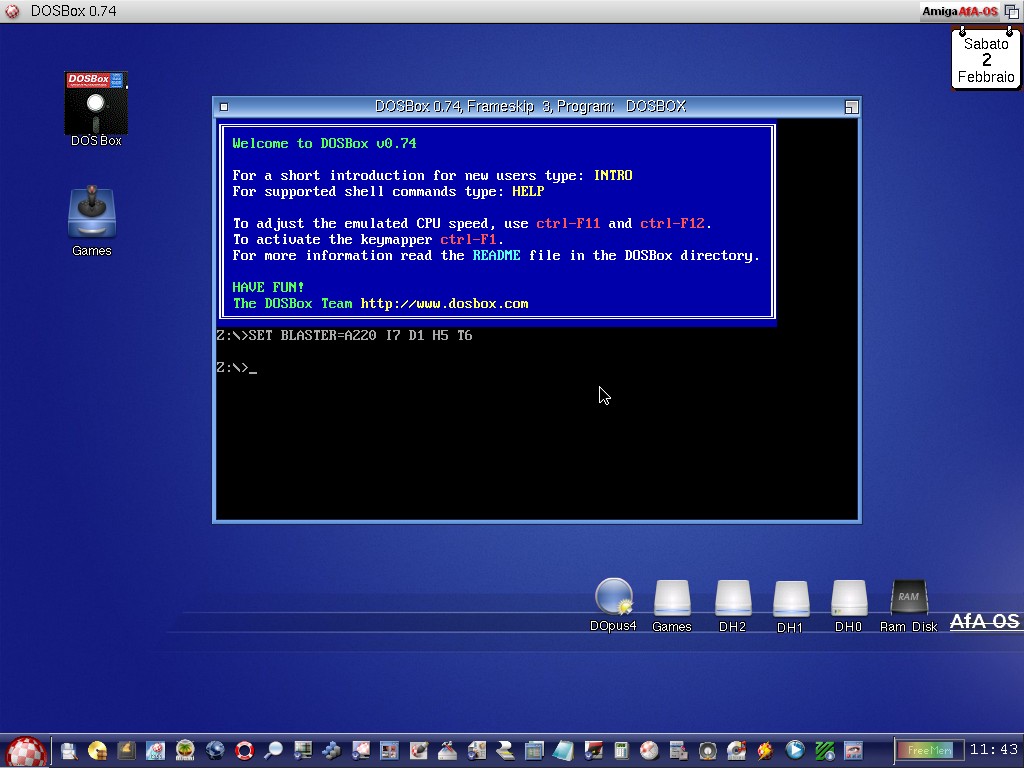
Task: Launch the globe web browser icon
Action: 214,750
